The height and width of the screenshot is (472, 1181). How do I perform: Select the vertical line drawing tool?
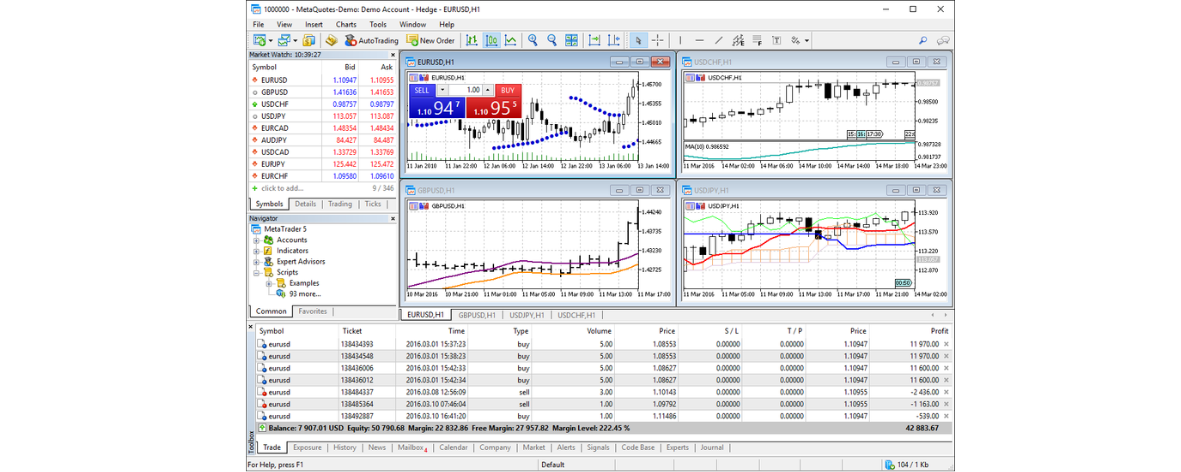tap(680, 40)
